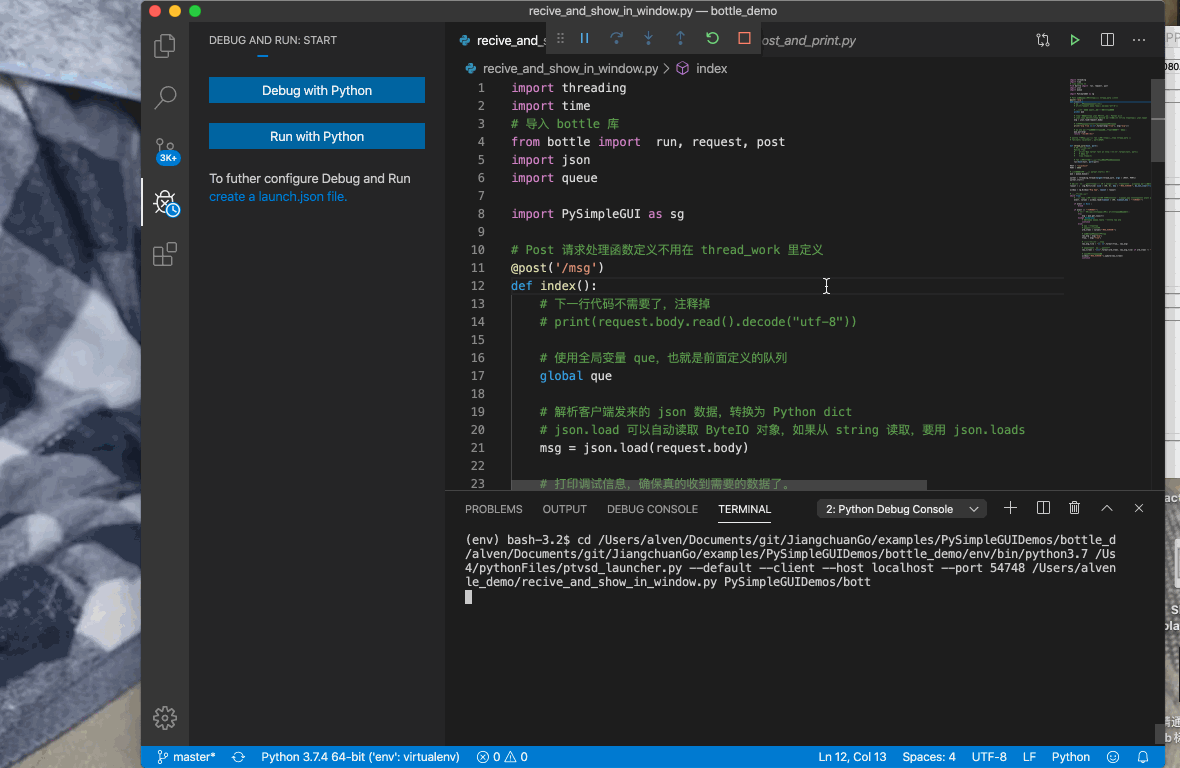Change indentation via Spaces: 4

coord(929,757)
